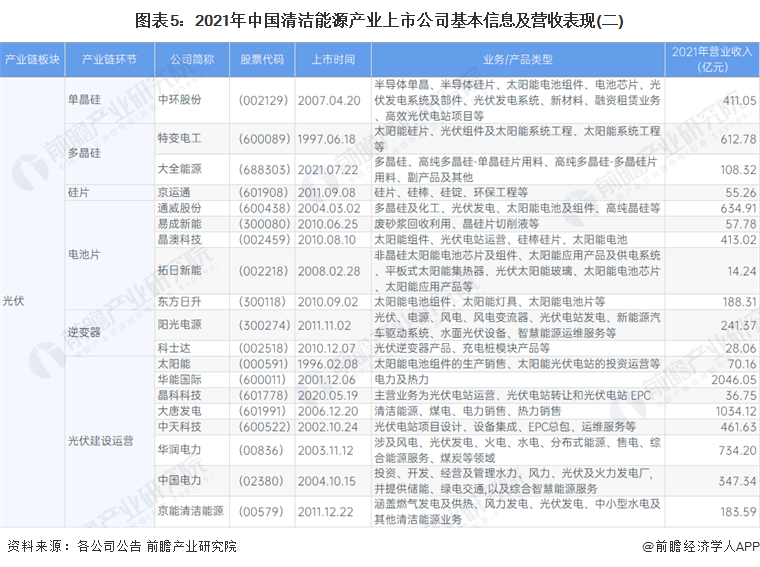Click stock code (600089)
Screen dimensions: 760x567
pos(264,139)
